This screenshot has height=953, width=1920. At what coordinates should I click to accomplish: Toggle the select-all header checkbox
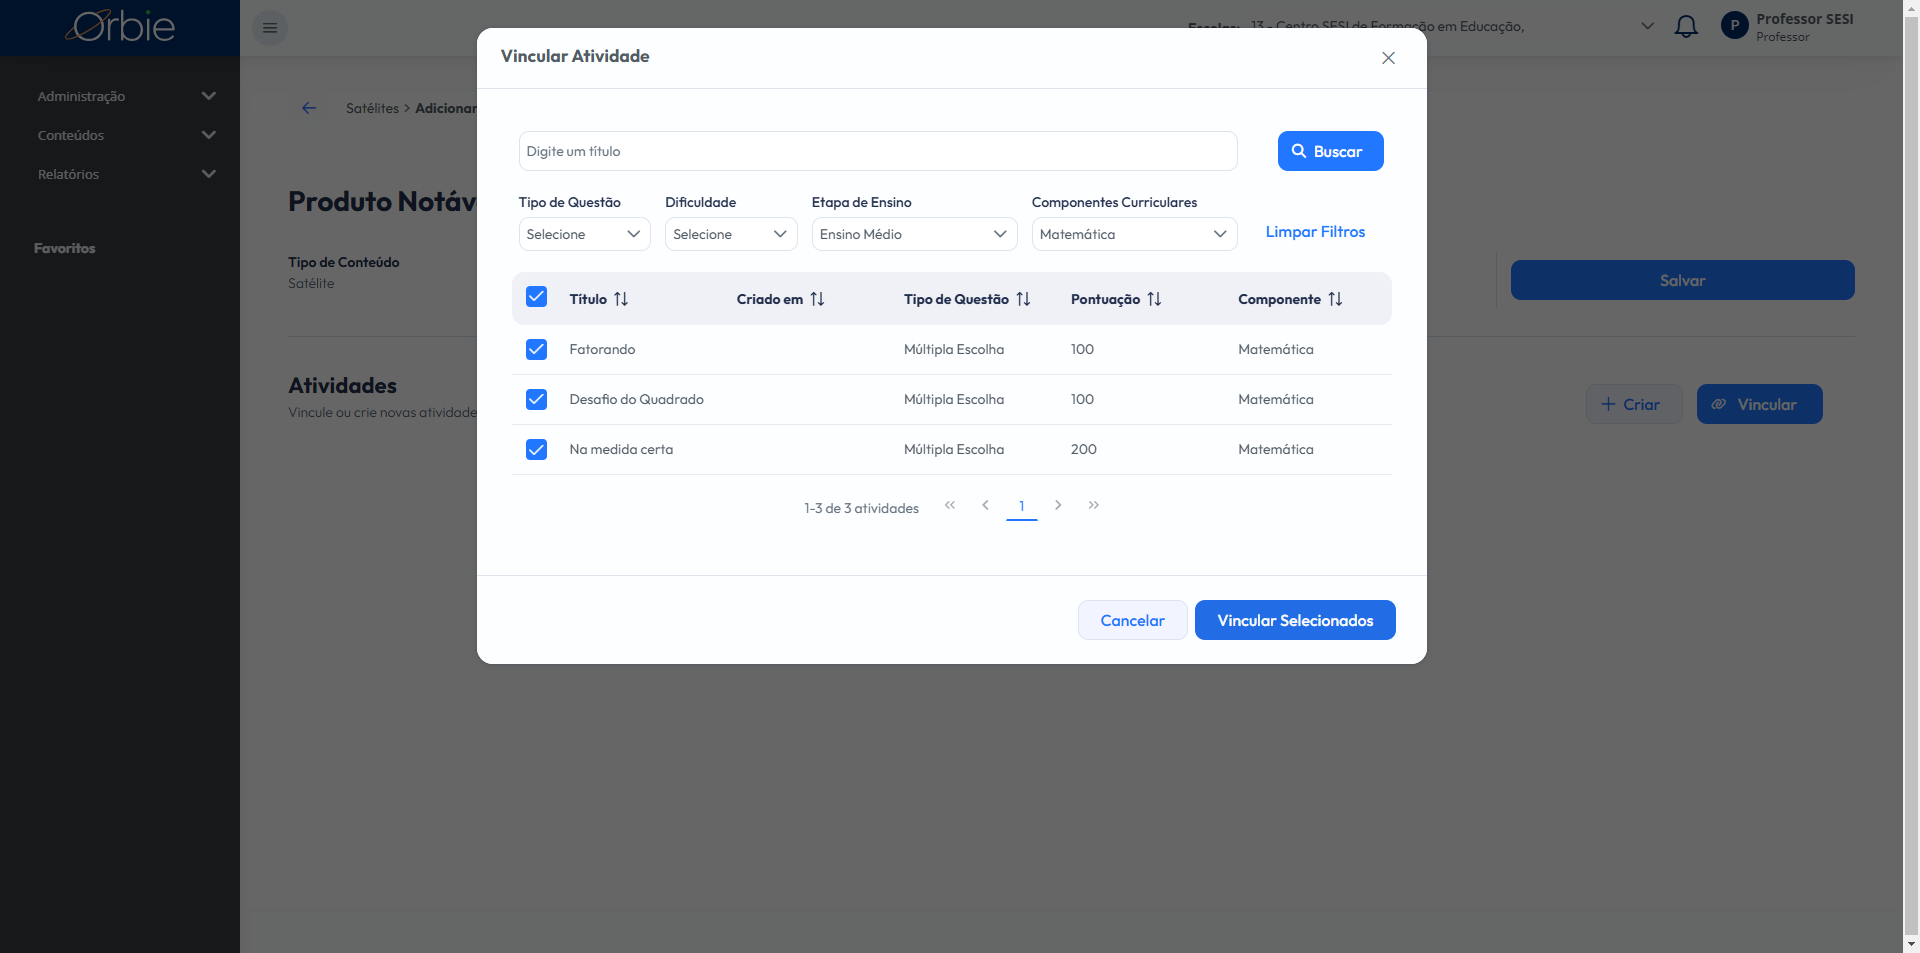pyautogui.click(x=536, y=297)
